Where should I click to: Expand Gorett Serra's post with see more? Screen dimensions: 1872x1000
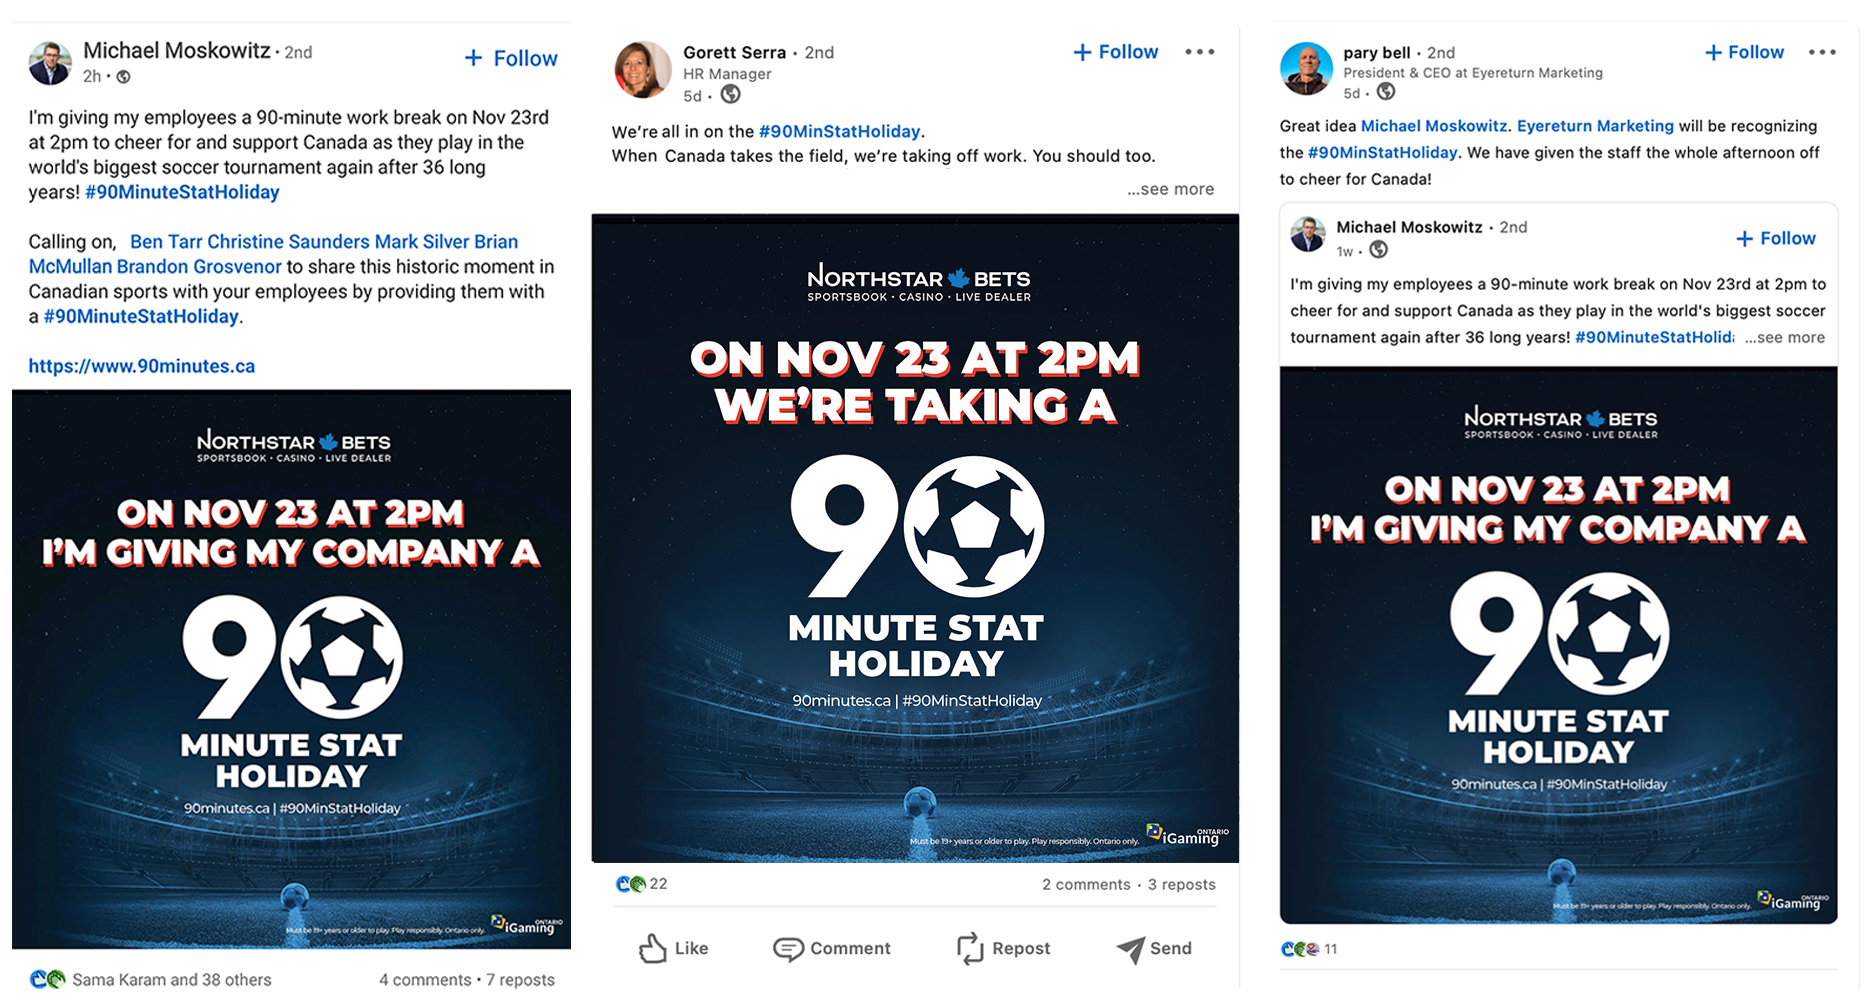coord(1170,189)
